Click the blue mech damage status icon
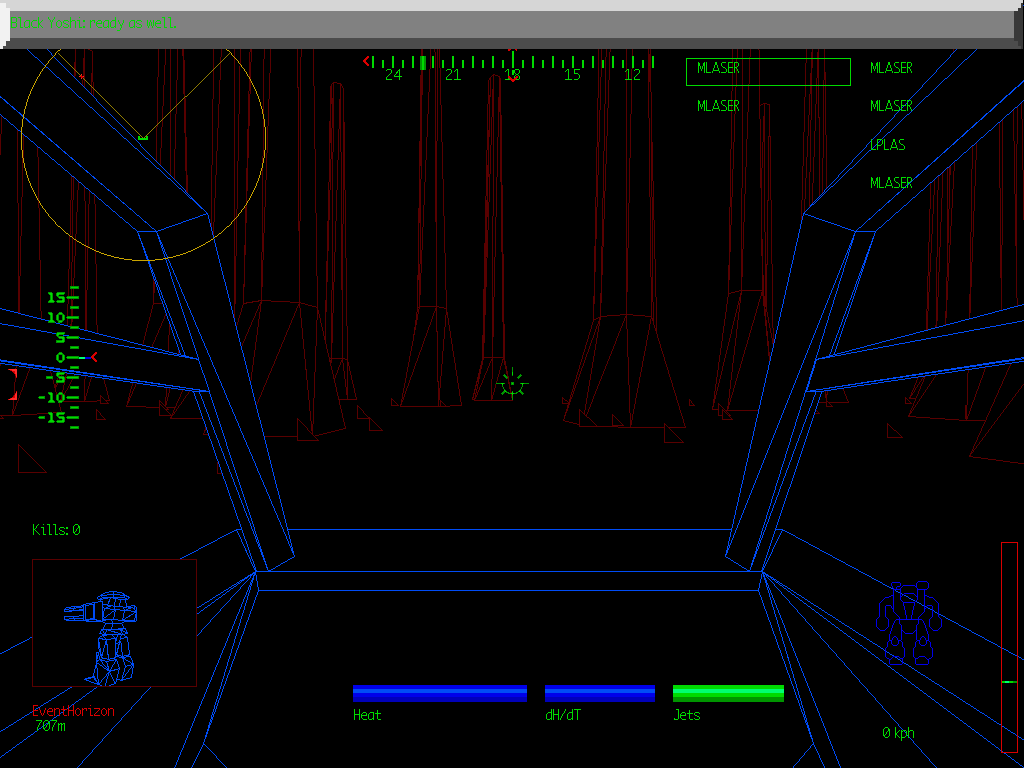 pyautogui.click(x=908, y=622)
